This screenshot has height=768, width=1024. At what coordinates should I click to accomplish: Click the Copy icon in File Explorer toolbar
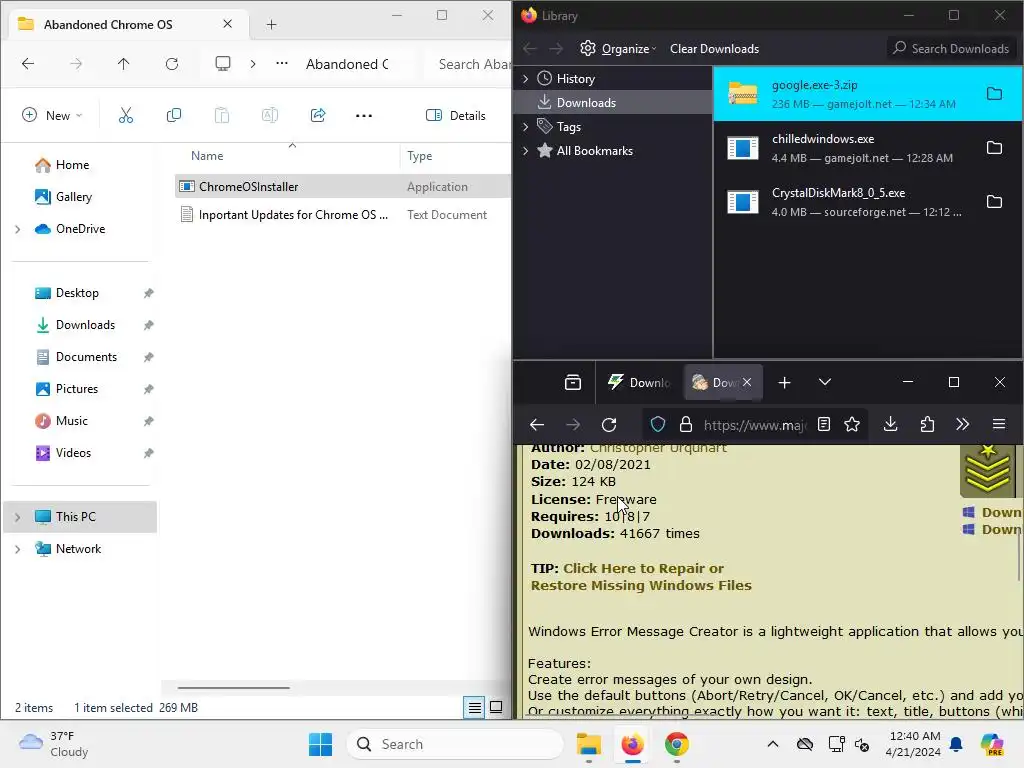(174, 116)
